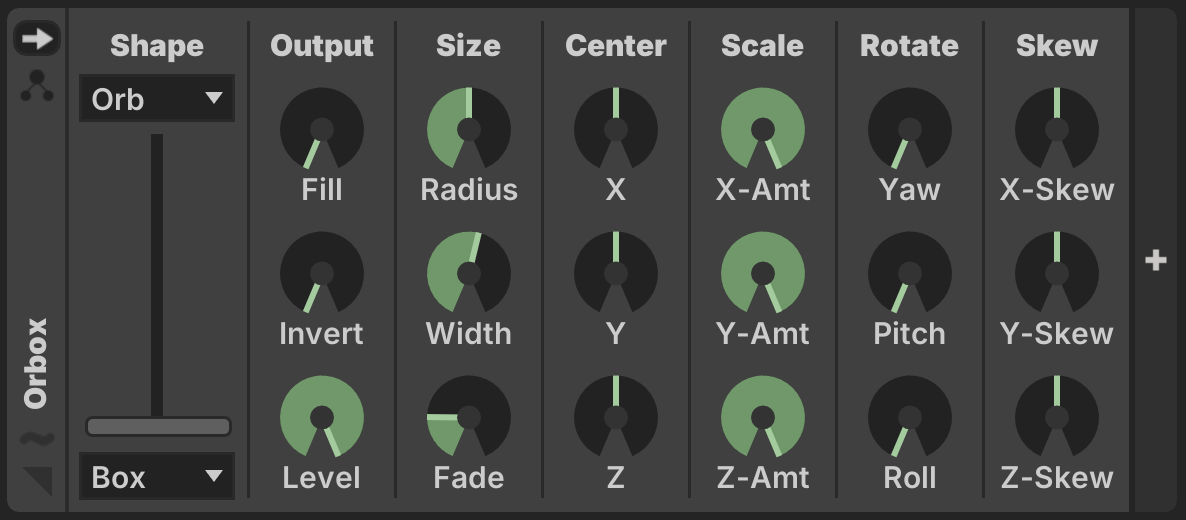This screenshot has width=1186, height=520.
Task: Click the plus icon to add a device
Action: coord(1156,260)
